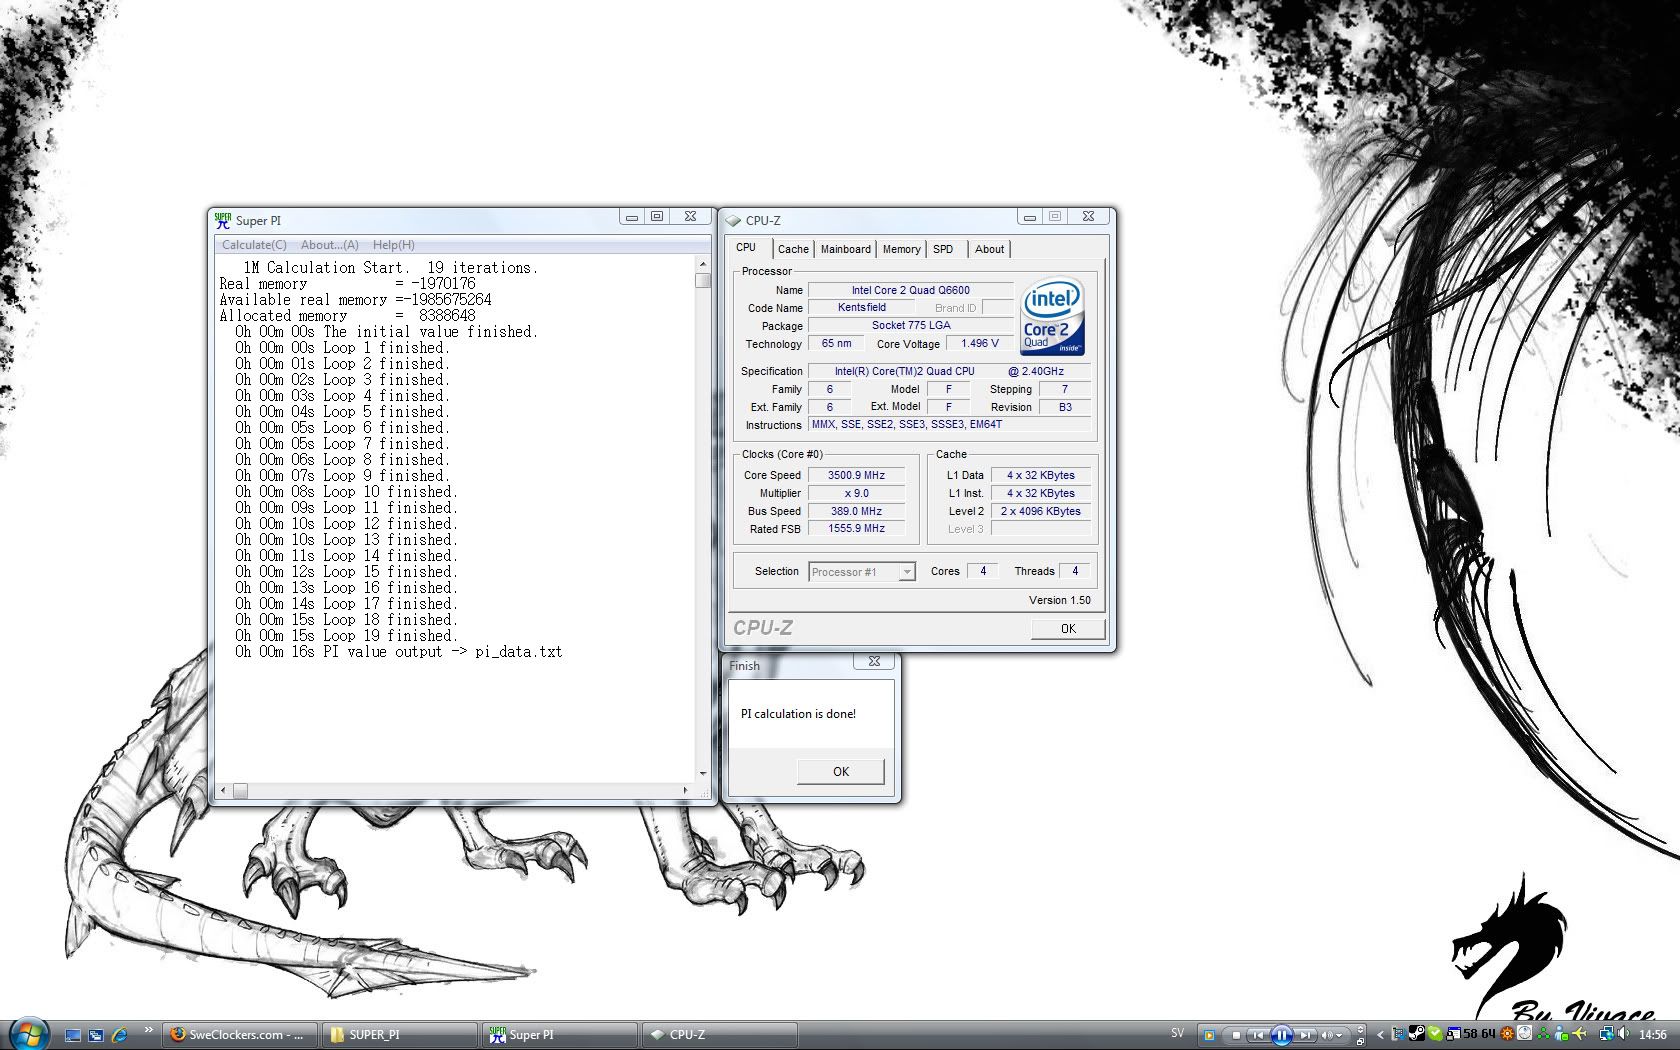Restore Media Player from taskbar toolbar
This screenshot has width=1680, height=1050.
pyautogui.click(x=1360, y=1042)
